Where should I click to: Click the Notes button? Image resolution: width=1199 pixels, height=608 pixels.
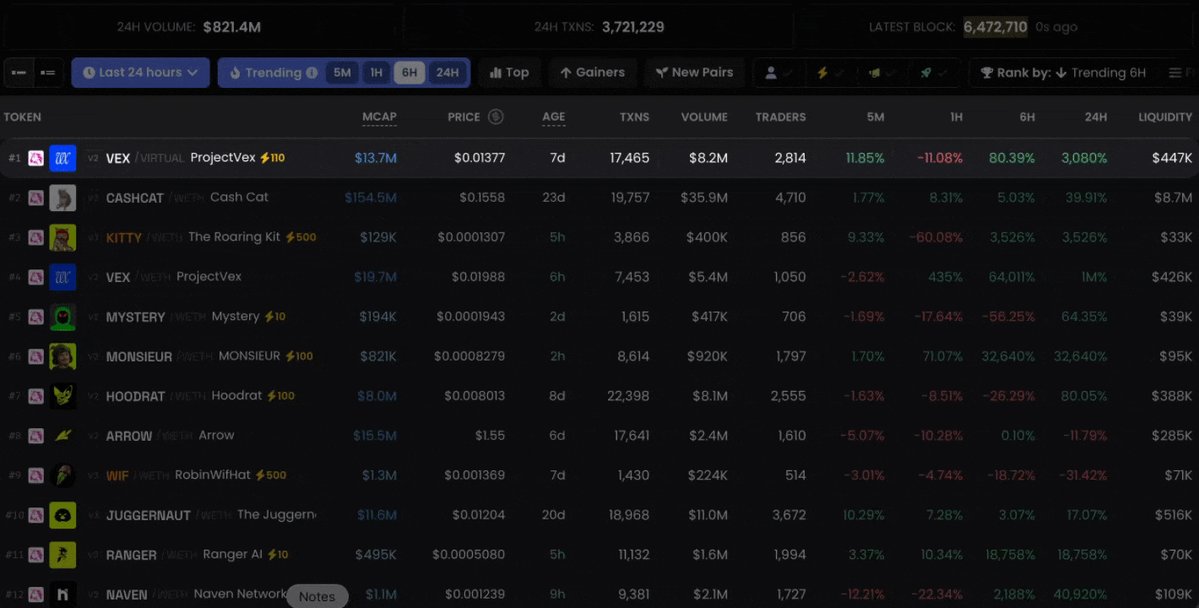[317, 597]
